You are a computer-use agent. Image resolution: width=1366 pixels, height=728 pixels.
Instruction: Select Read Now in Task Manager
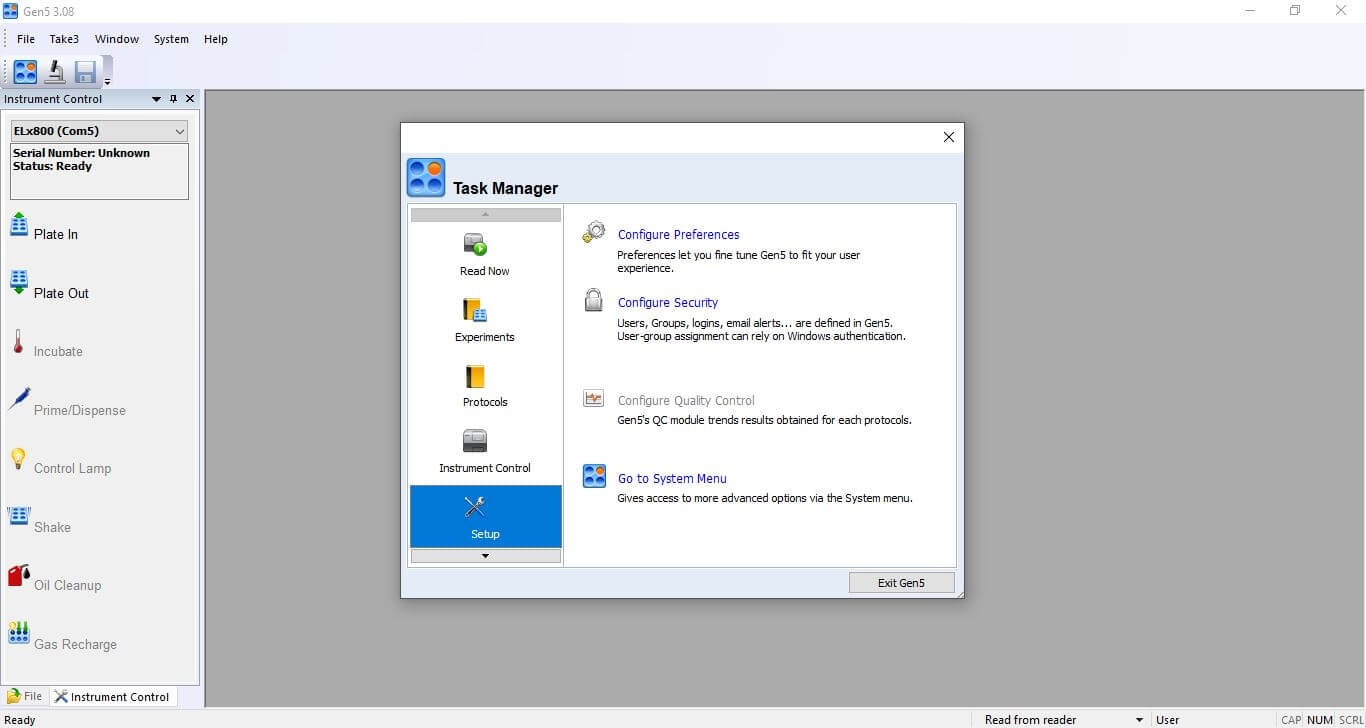[x=485, y=254]
